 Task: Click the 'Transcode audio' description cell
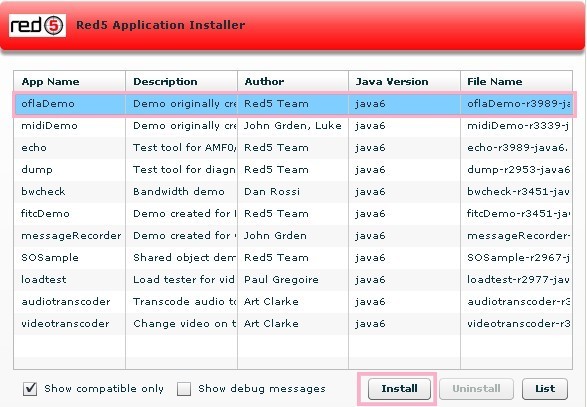[x=182, y=302]
